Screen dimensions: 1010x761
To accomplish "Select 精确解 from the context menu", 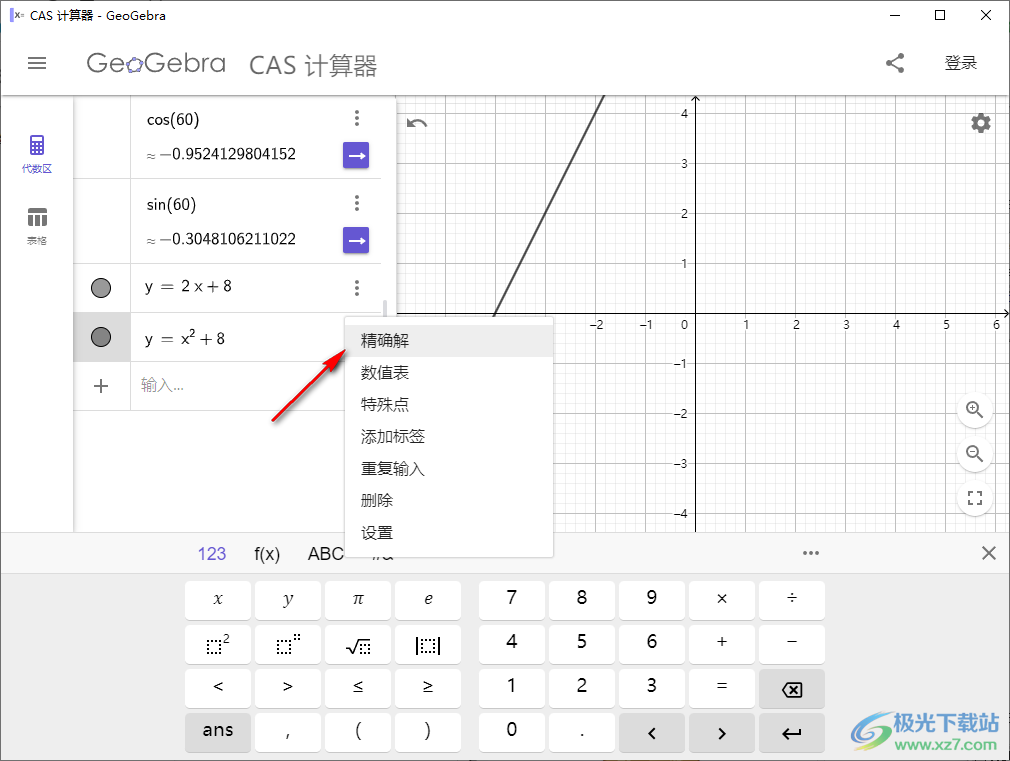I will tap(384, 340).
